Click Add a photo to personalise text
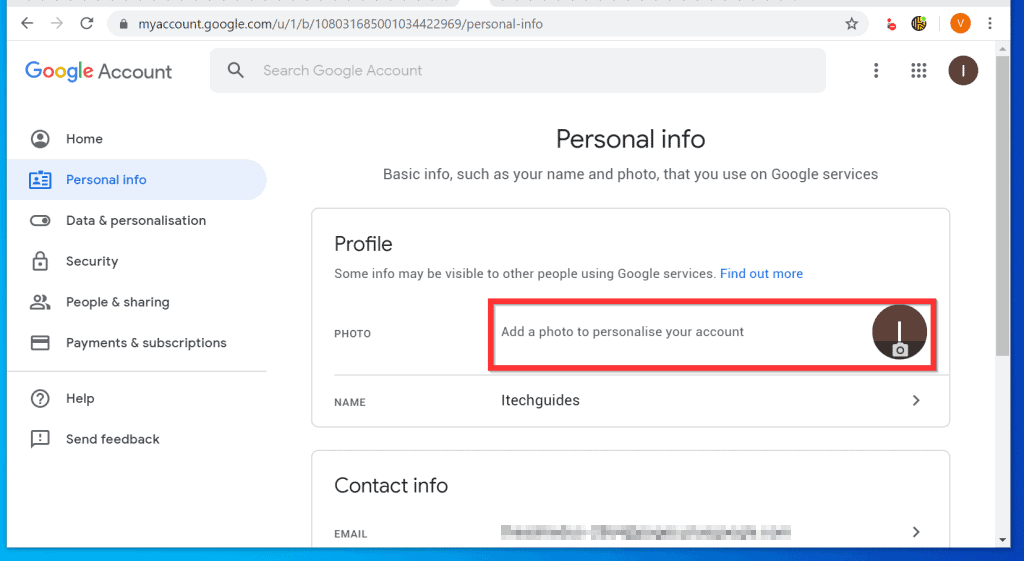The image size is (1024, 561). pos(622,332)
